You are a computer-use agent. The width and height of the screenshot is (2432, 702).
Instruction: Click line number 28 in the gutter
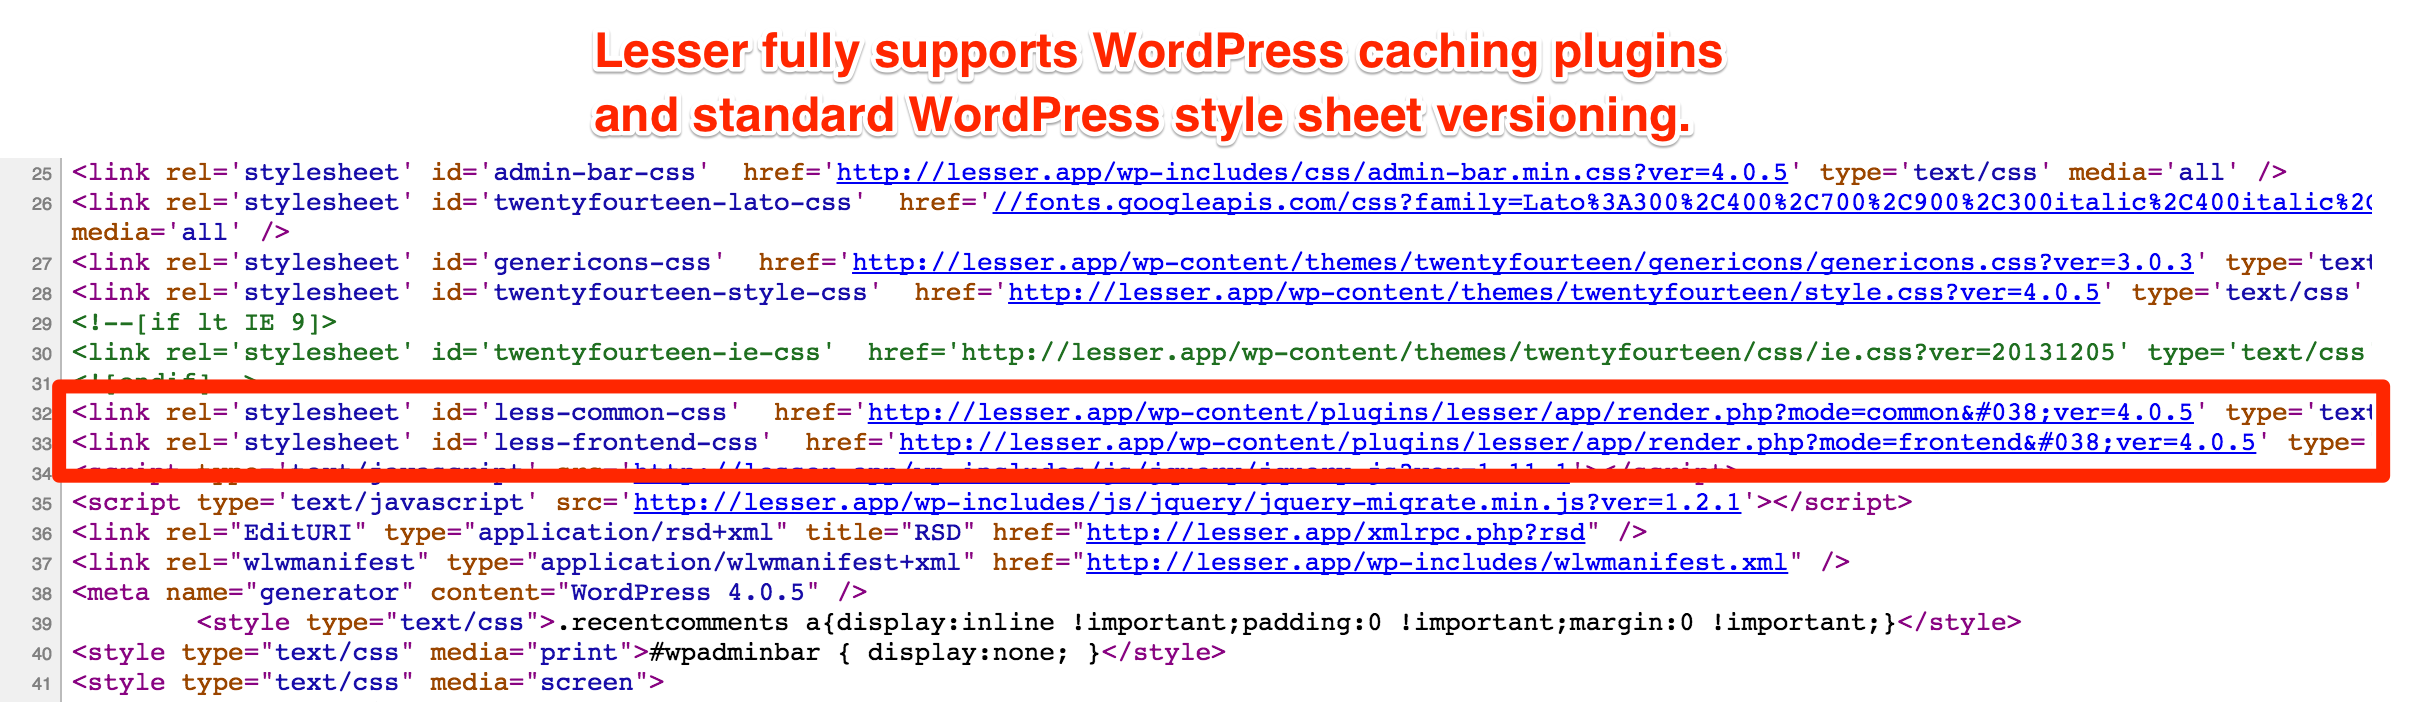pos(41,294)
